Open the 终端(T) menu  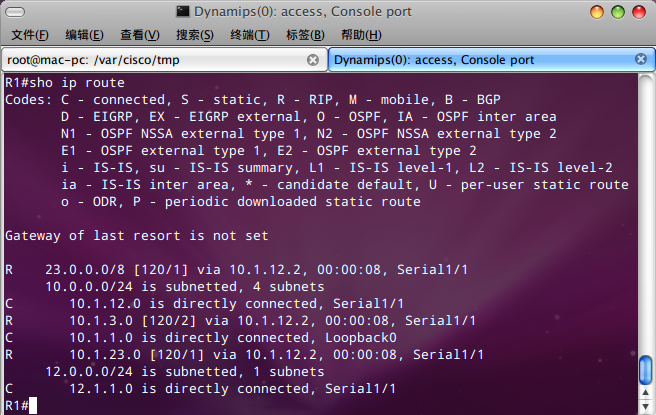point(250,35)
